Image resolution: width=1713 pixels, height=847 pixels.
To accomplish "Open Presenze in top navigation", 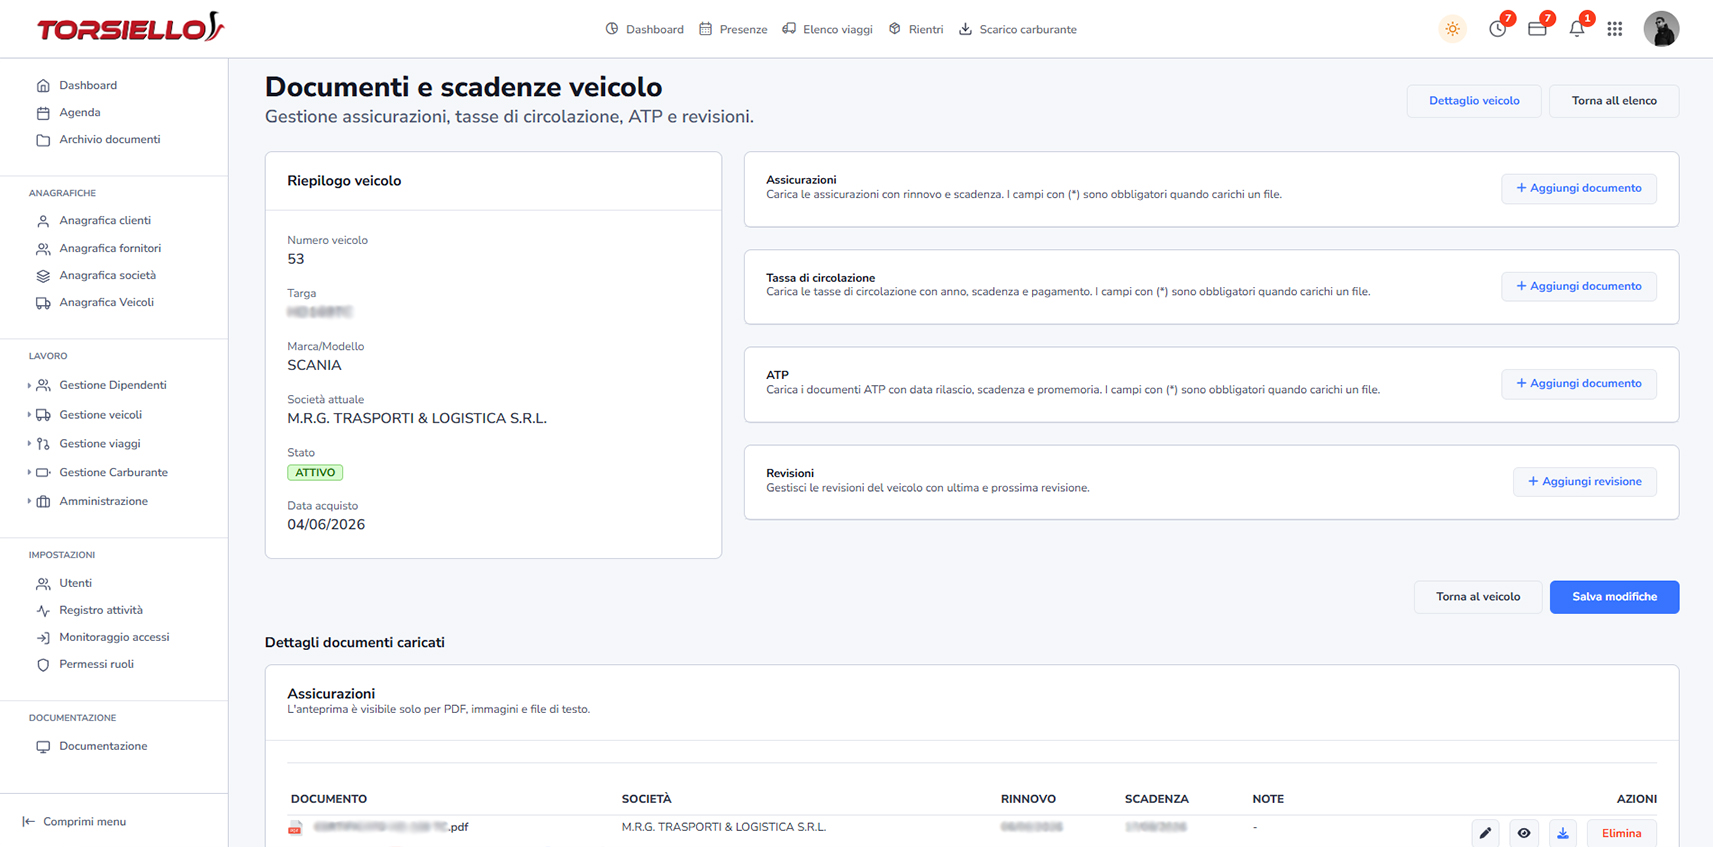I will click(733, 29).
